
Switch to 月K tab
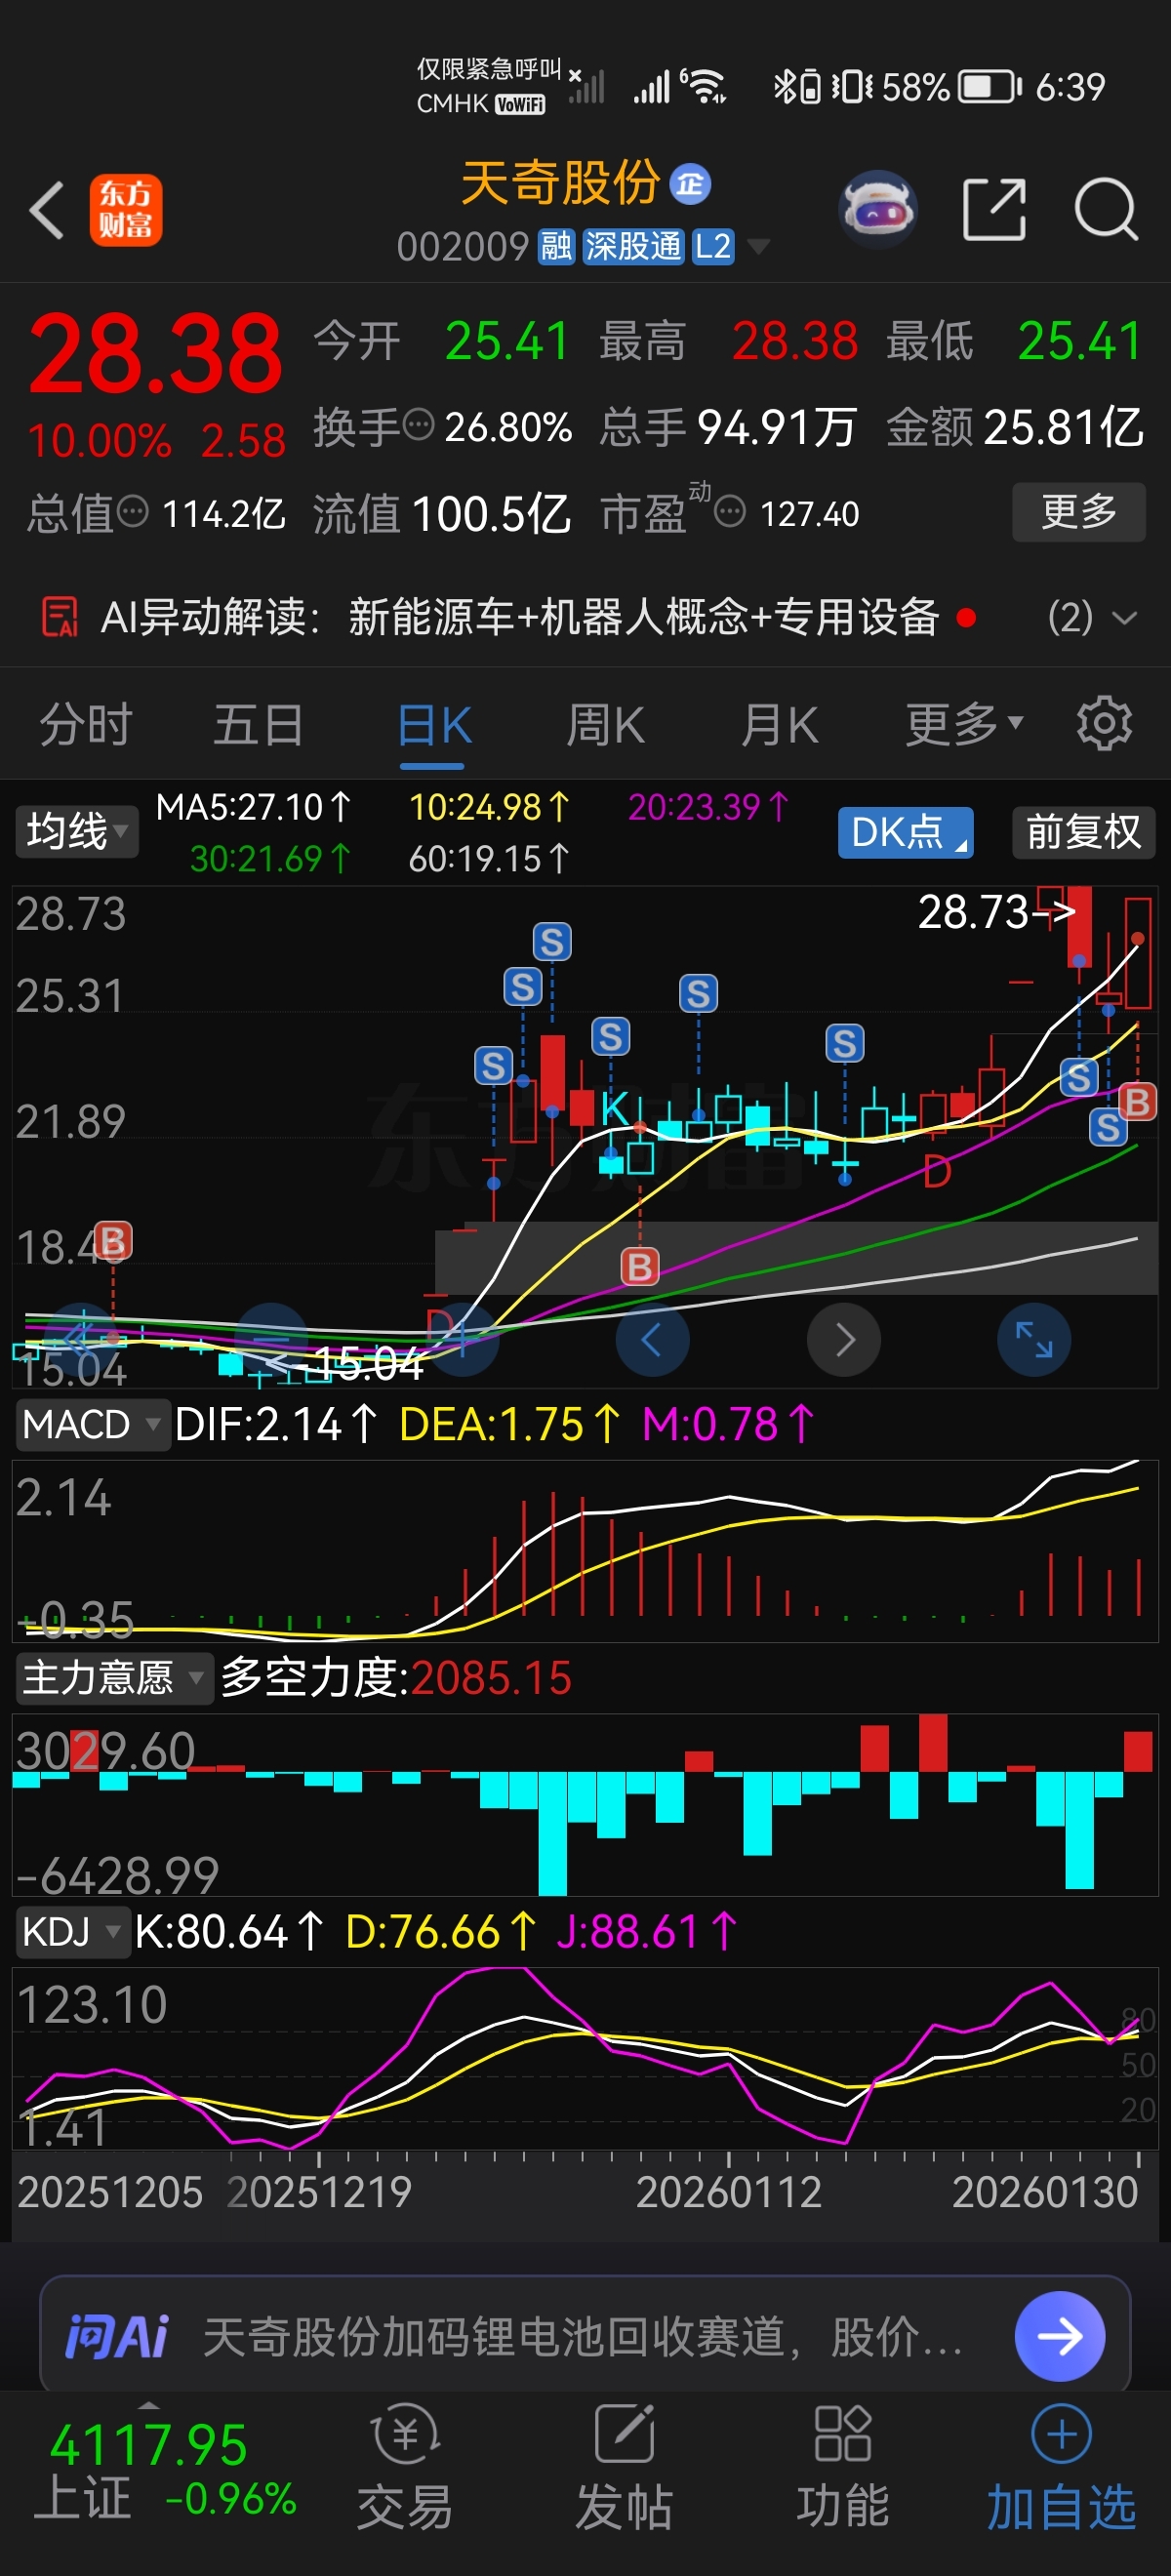click(780, 725)
